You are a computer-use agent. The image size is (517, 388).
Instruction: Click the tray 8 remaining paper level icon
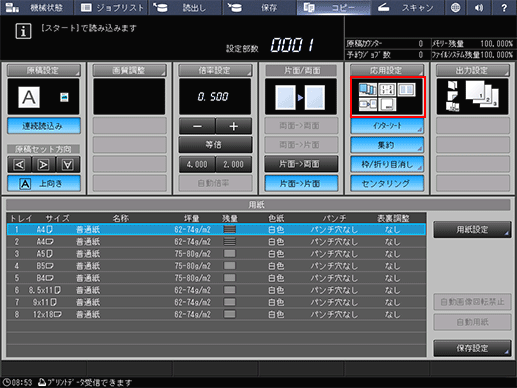point(230,314)
